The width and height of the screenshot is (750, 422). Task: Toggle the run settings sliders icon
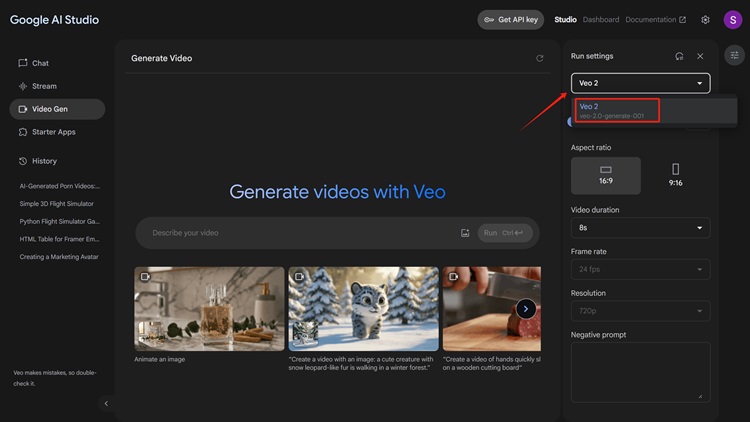click(735, 55)
